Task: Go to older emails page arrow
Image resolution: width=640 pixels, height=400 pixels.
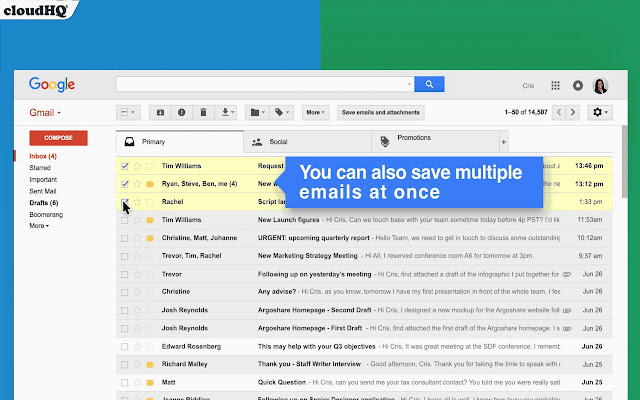Action: click(573, 112)
